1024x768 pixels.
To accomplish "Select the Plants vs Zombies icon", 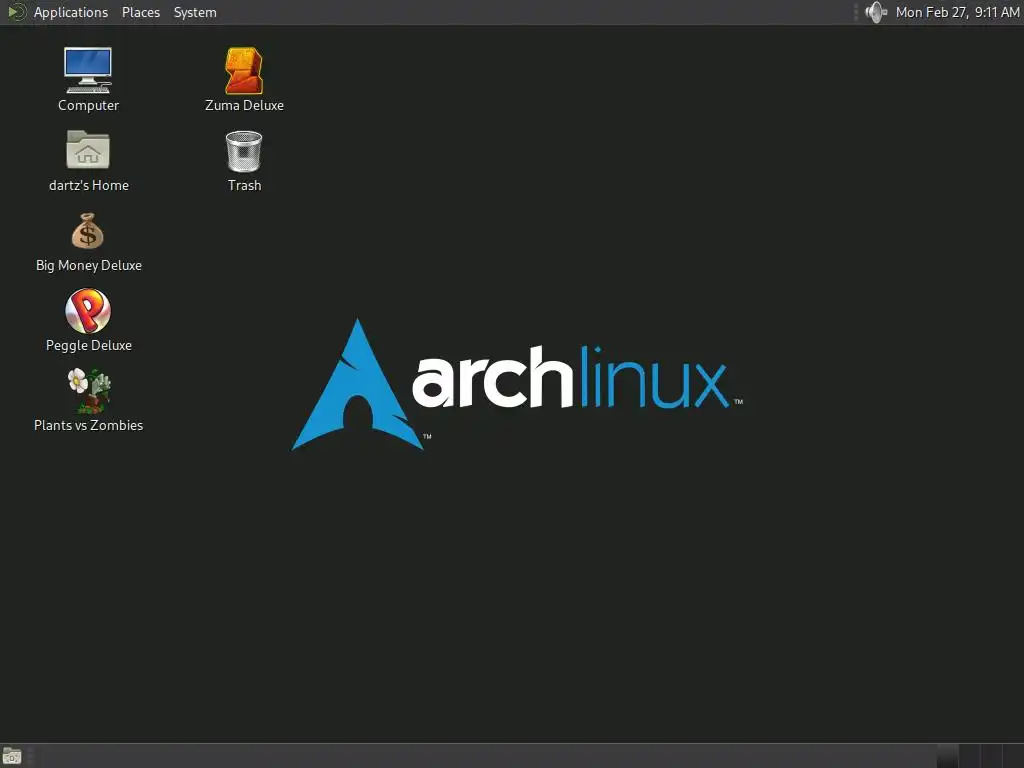I will [x=89, y=391].
